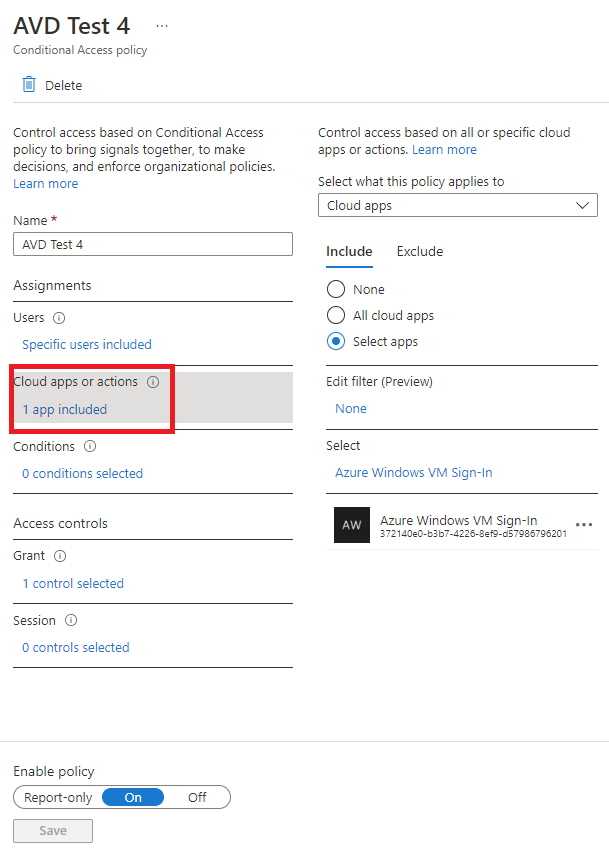Click the Conditional Access policy subtitle

point(80,50)
